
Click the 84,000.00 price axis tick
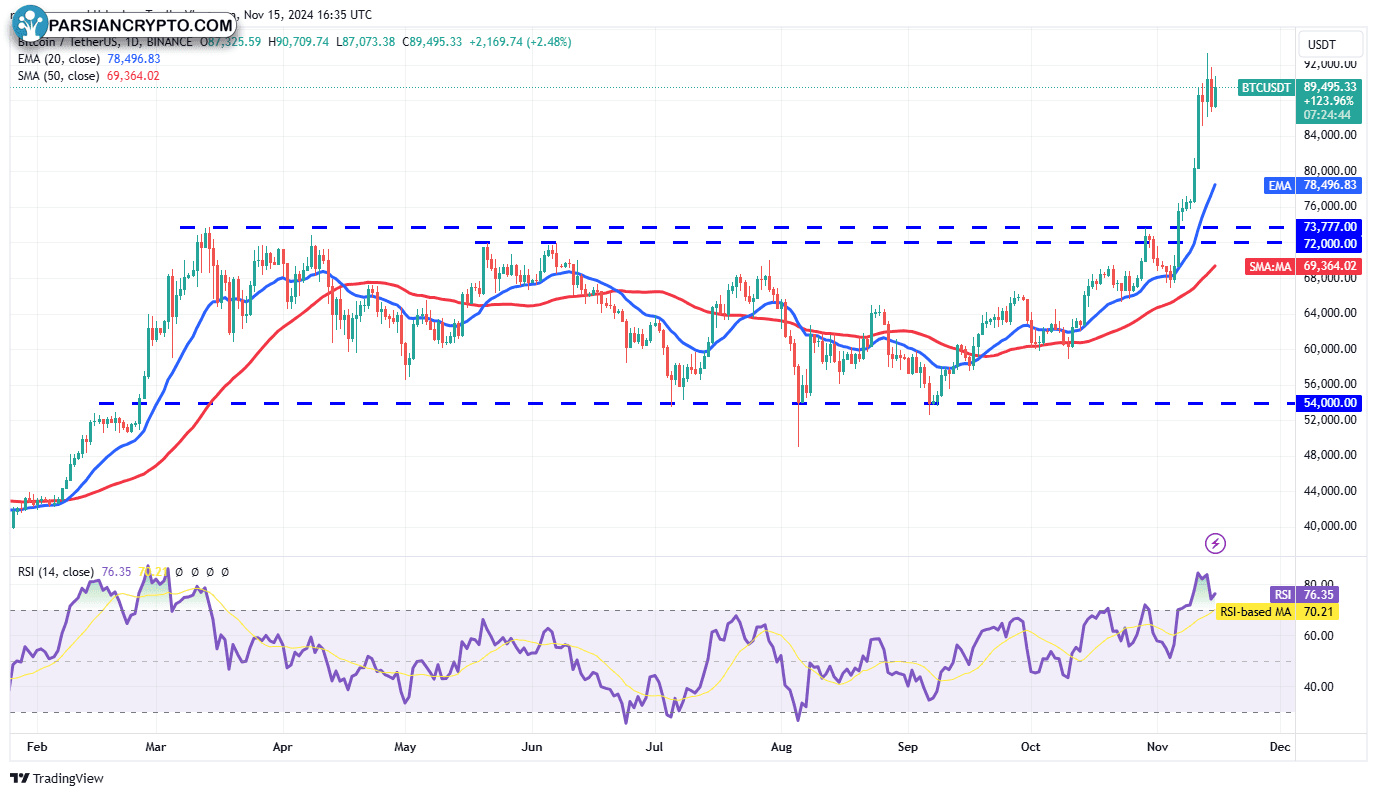1330,135
